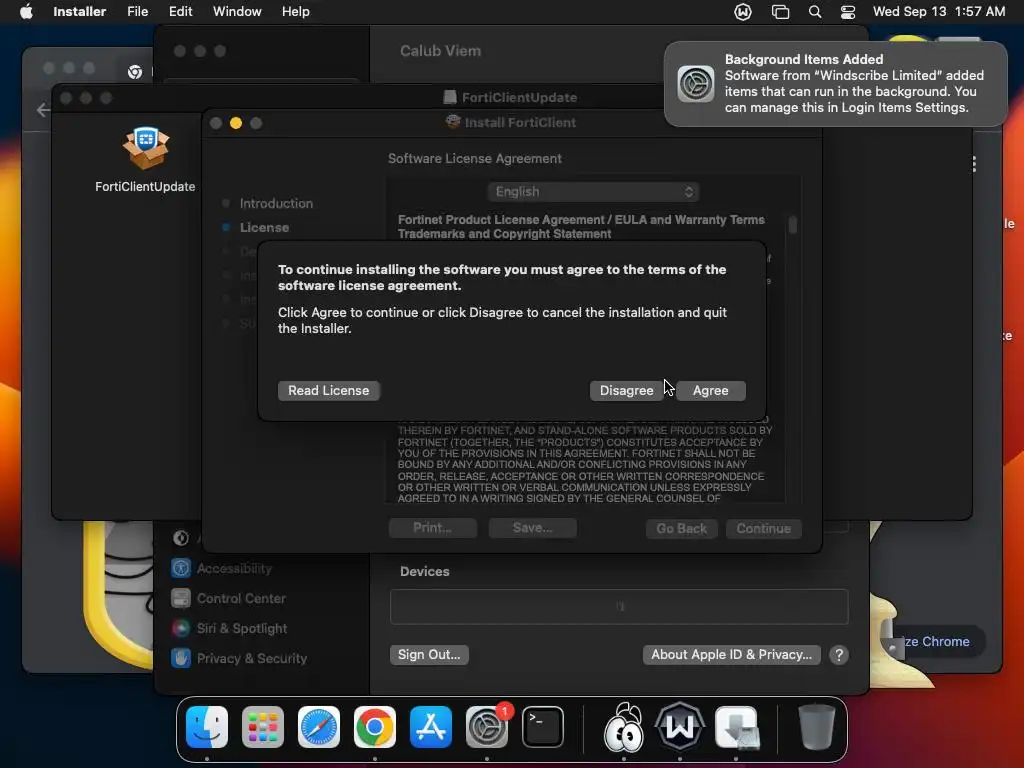The width and height of the screenshot is (1024, 768).
Task: Click System Settings icon in the notification
Action: [696, 84]
